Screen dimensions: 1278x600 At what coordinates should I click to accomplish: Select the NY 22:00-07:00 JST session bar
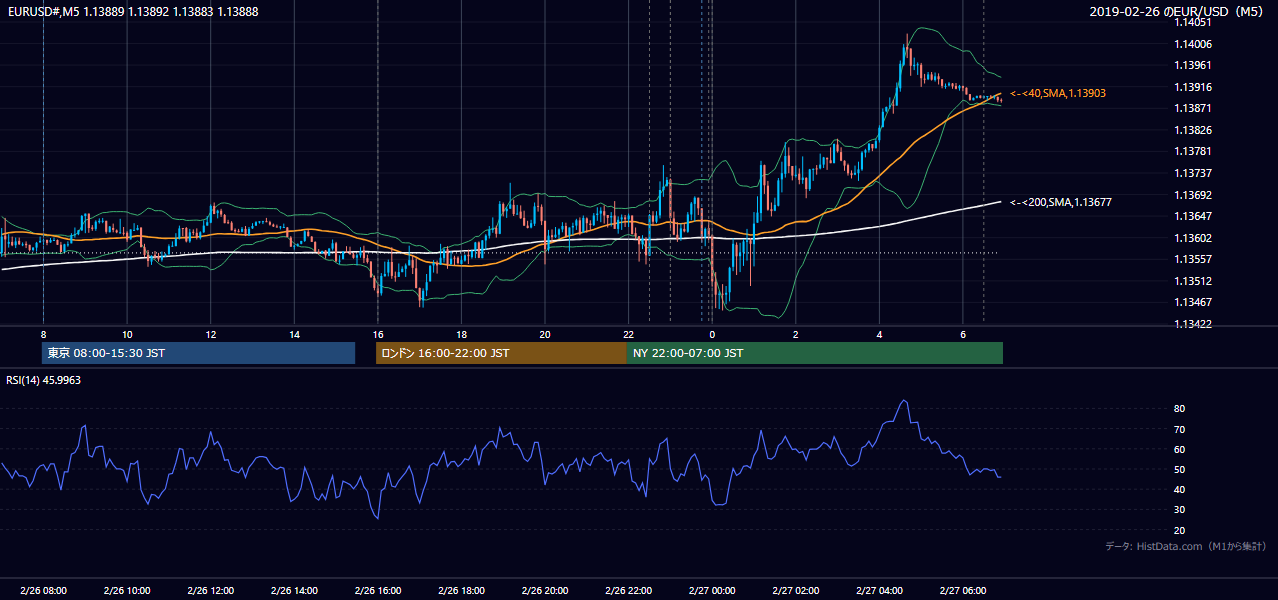[815, 353]
